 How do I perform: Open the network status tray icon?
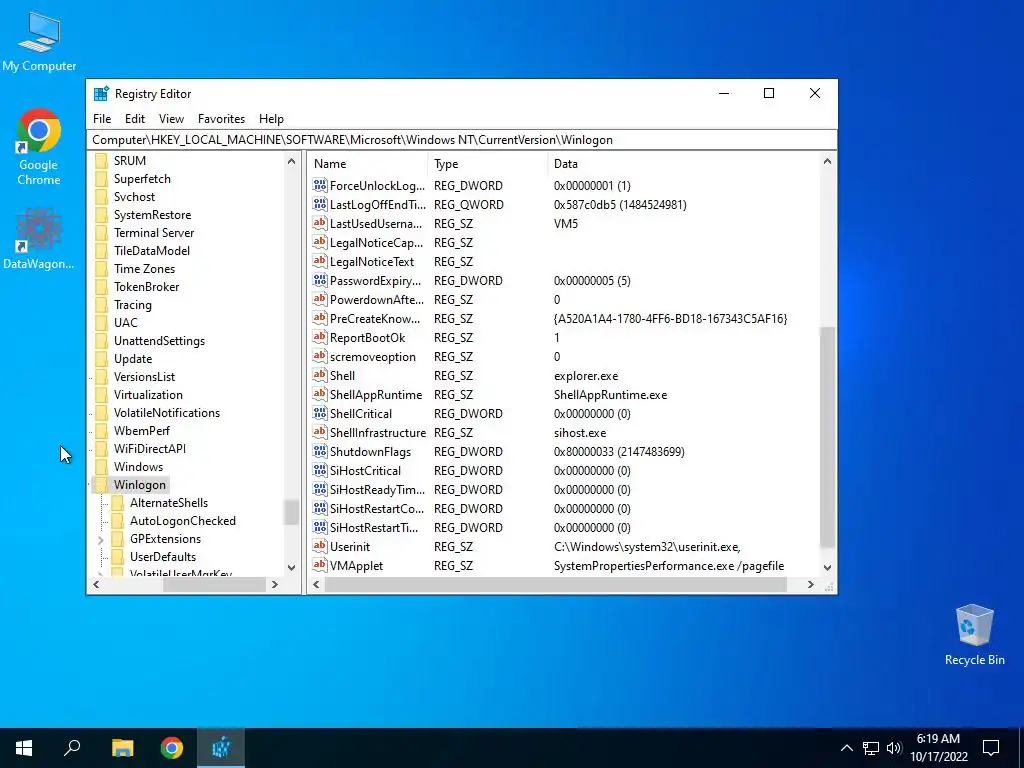(871, 748)
